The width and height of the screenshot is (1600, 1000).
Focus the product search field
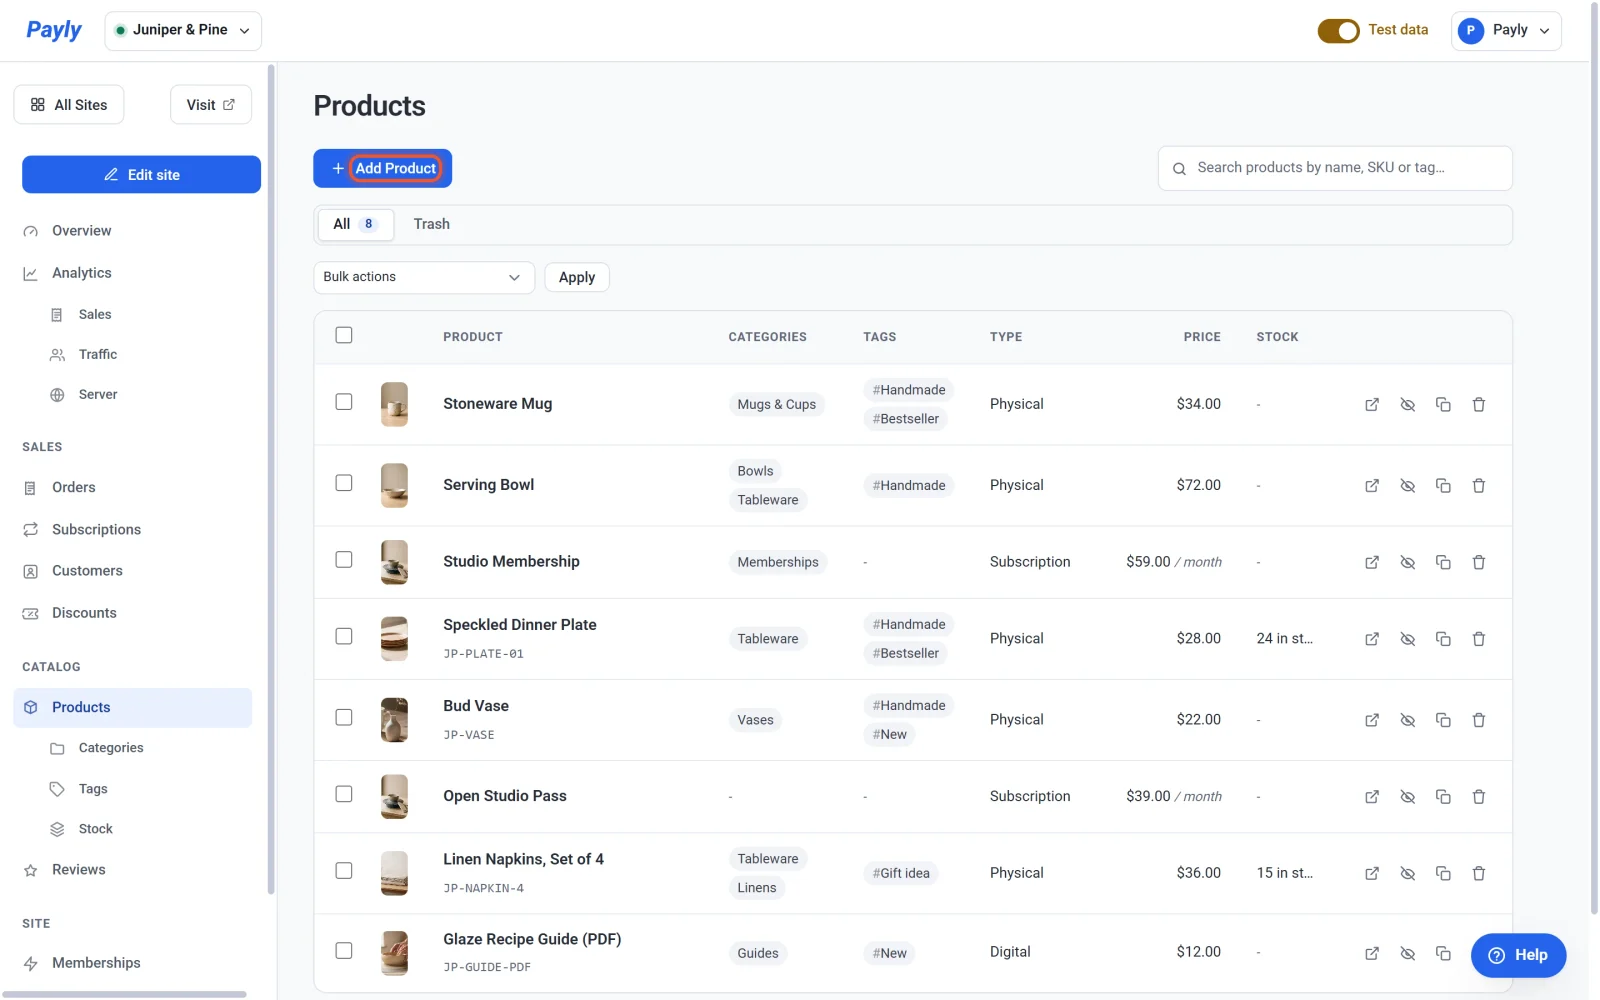[x=1335, y=168]
